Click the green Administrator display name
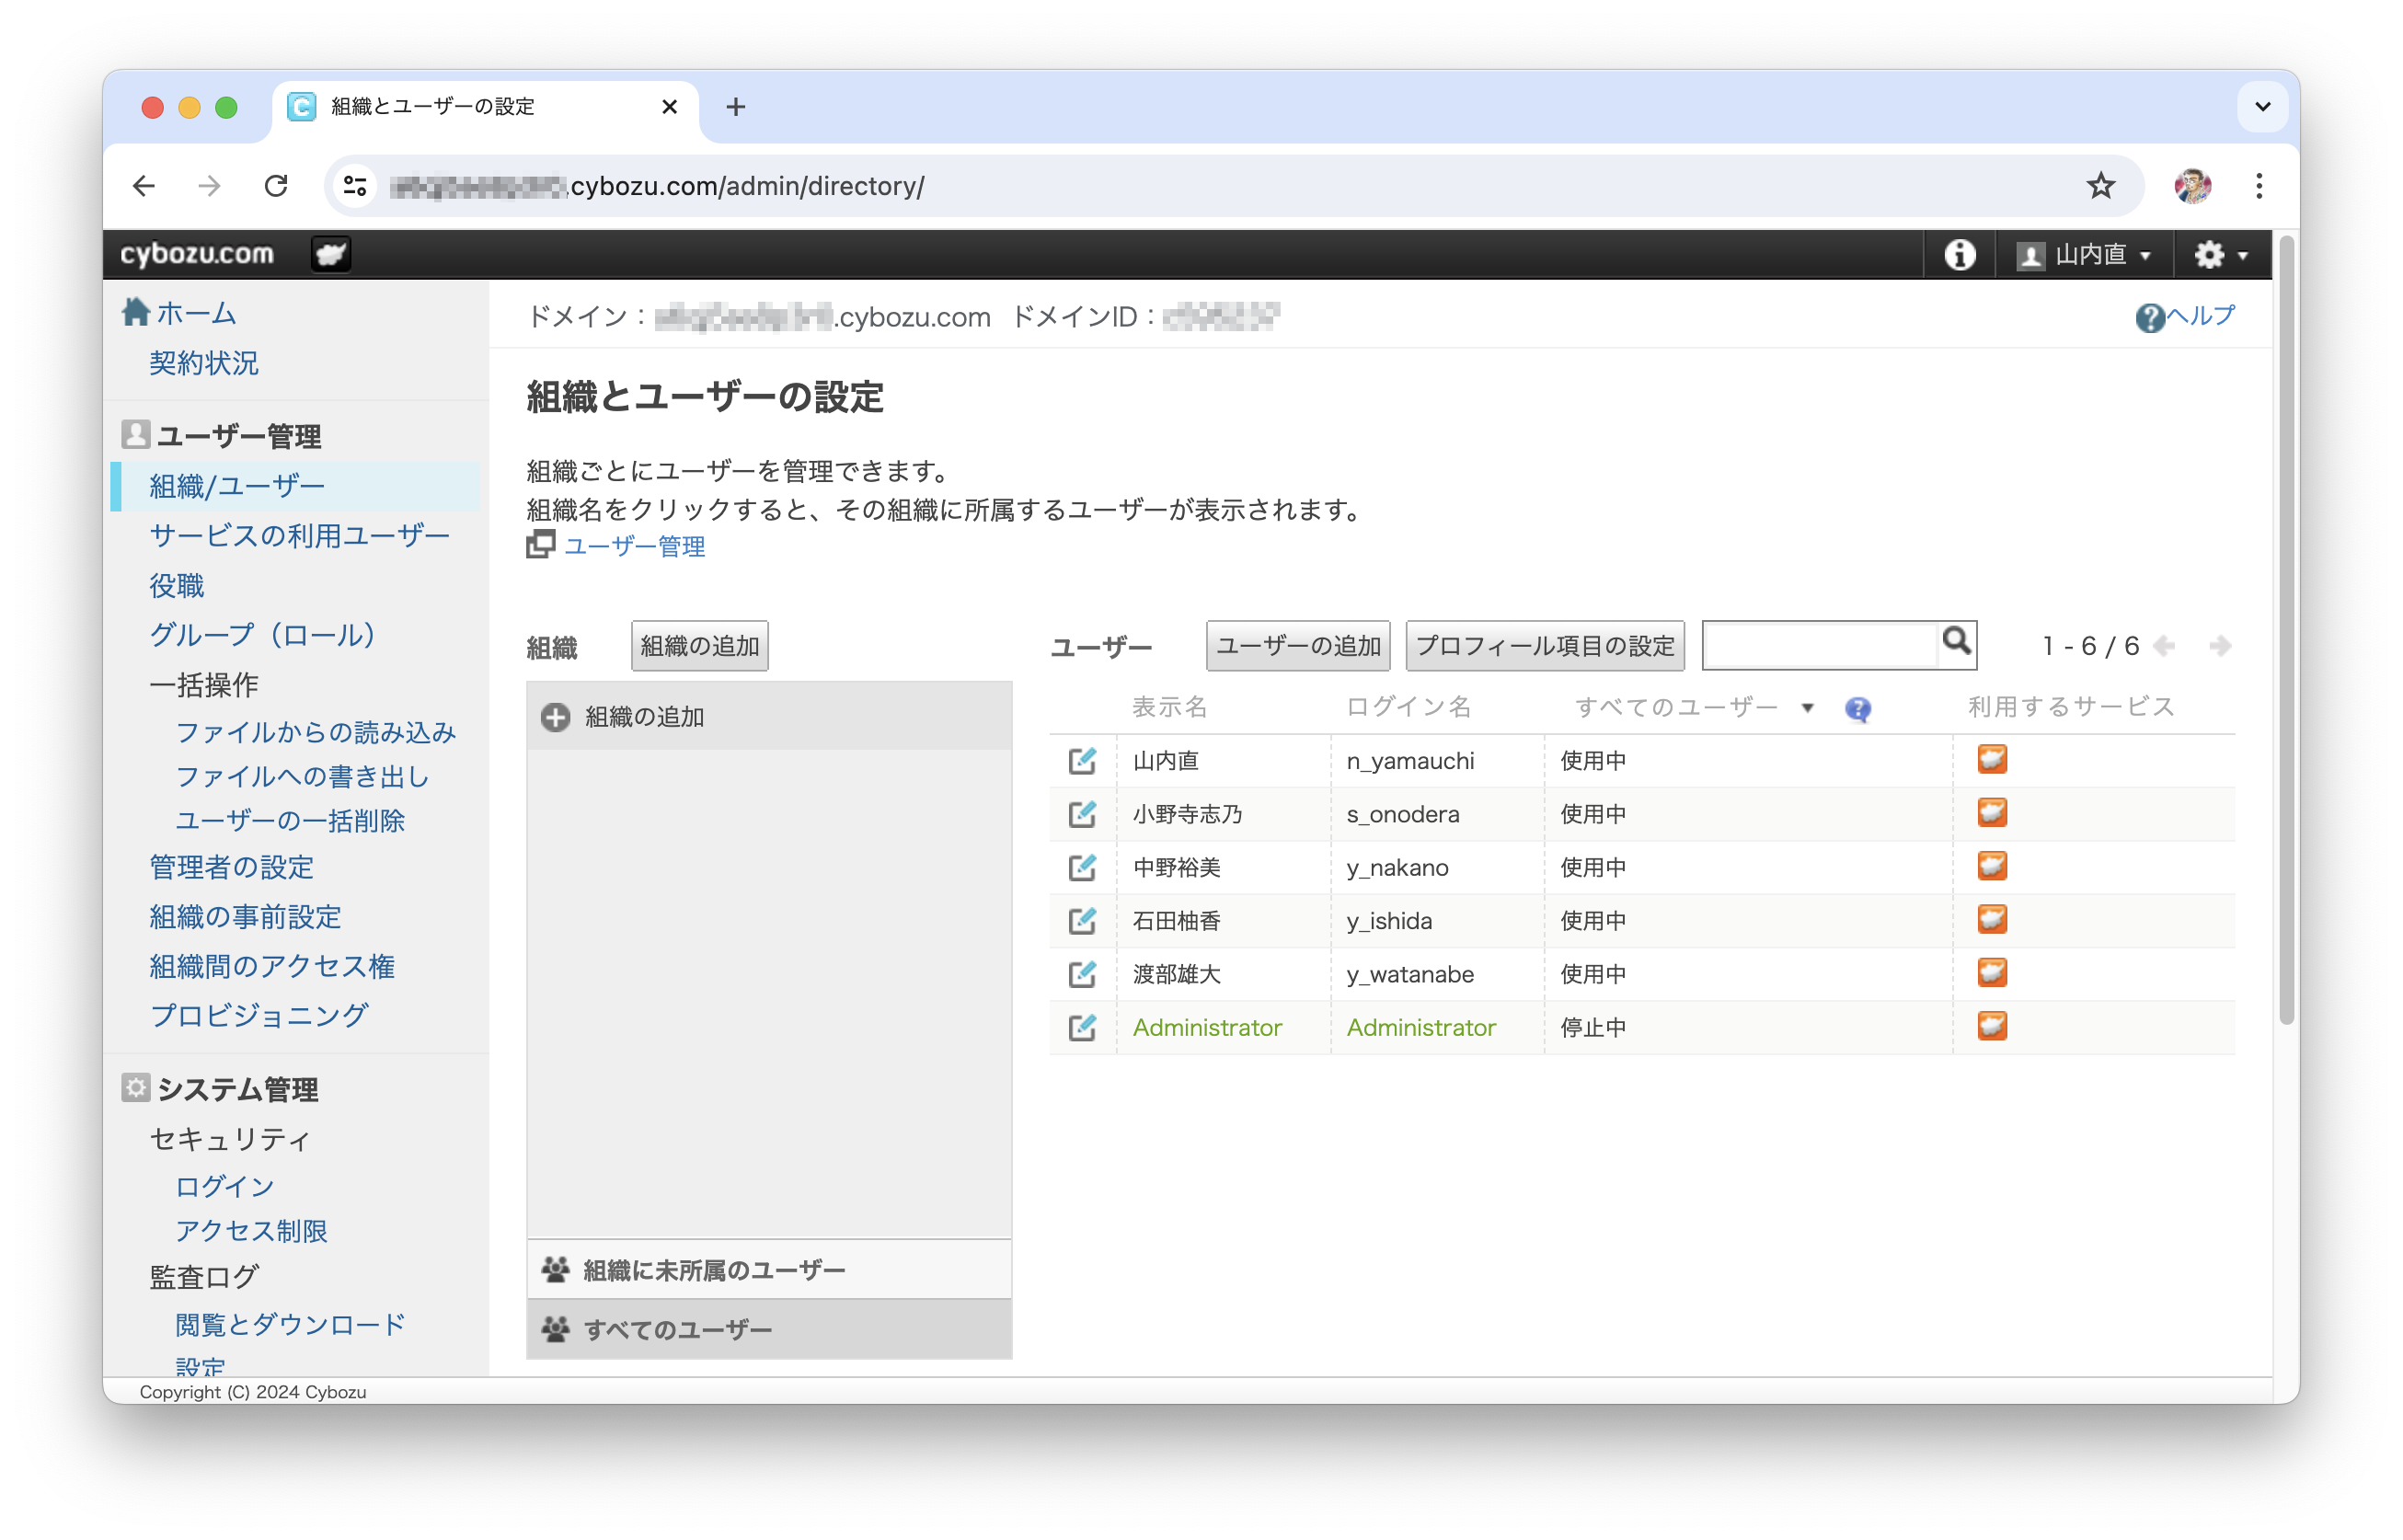Screen dimensions: 2403x1540 (x=1206, y=1027)
